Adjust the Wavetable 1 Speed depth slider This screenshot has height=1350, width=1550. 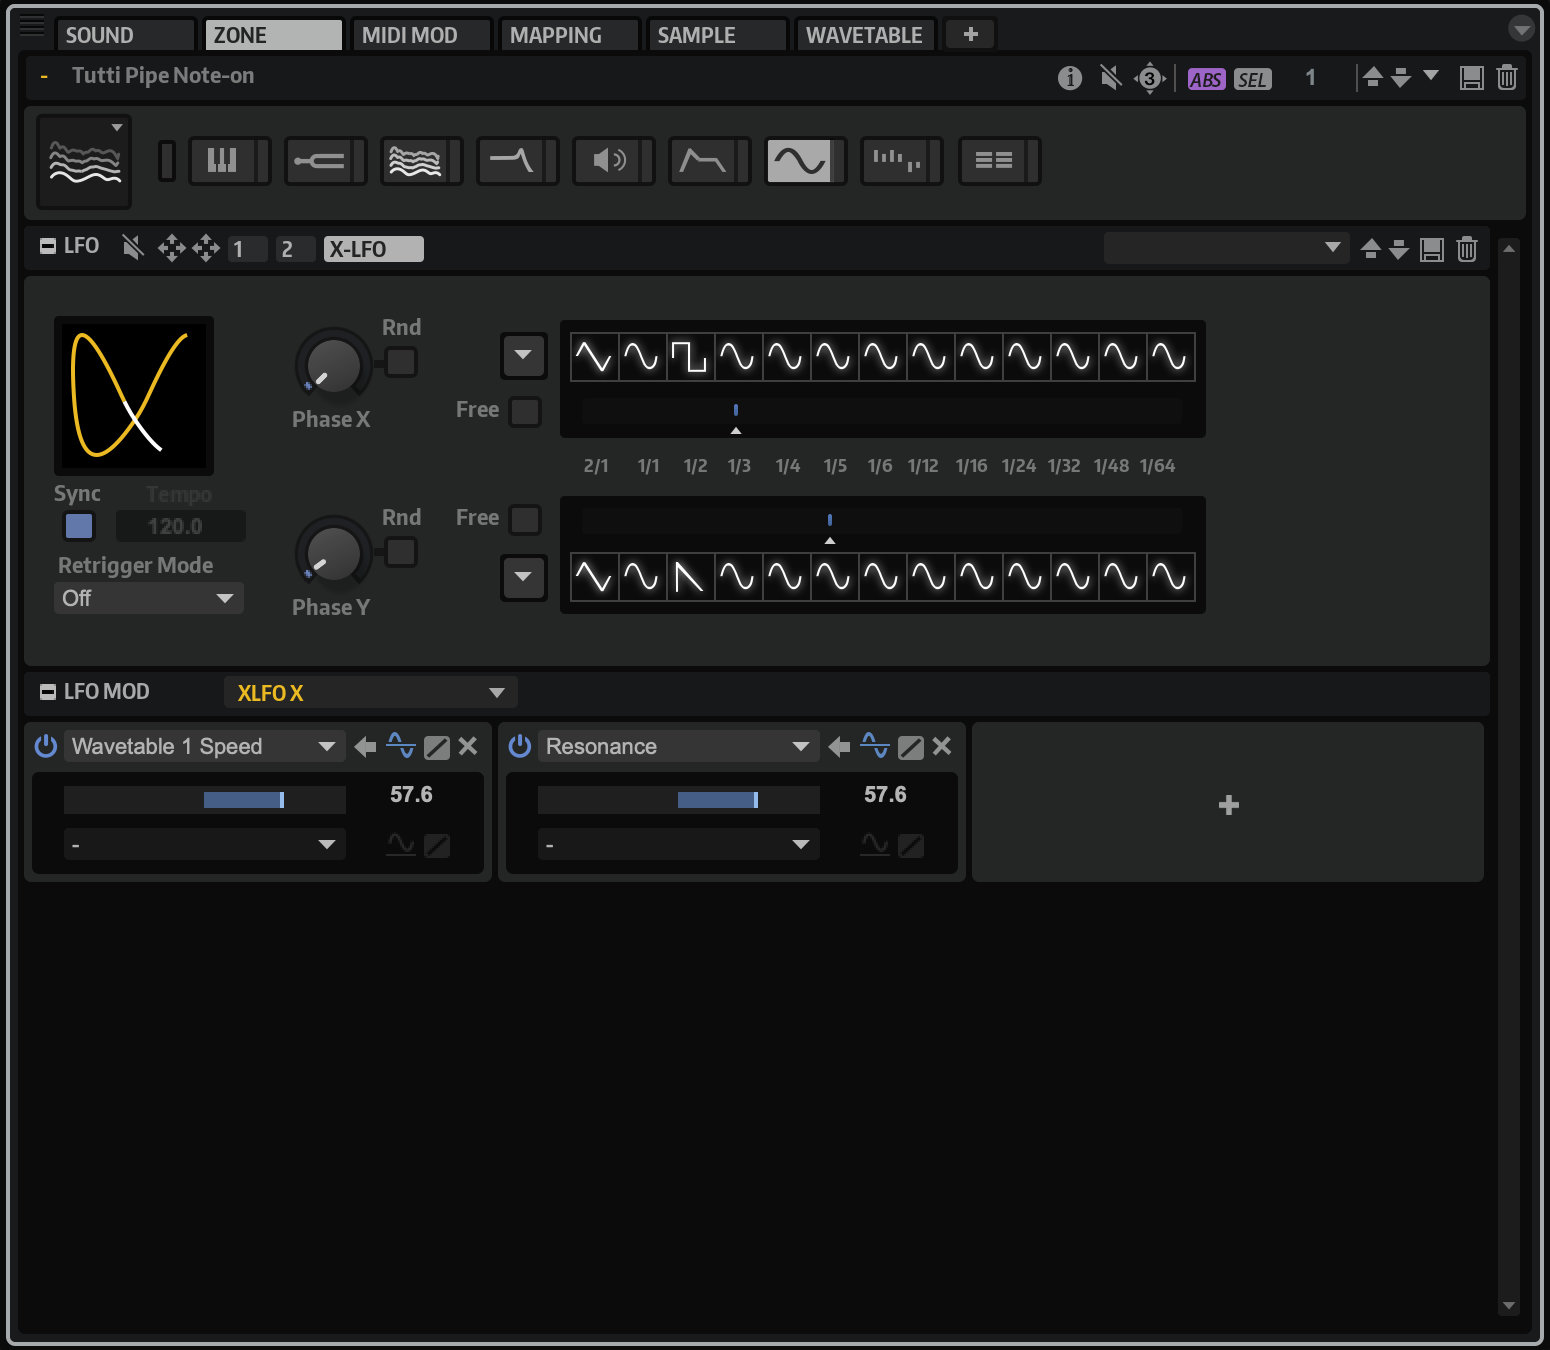[205, 799]
